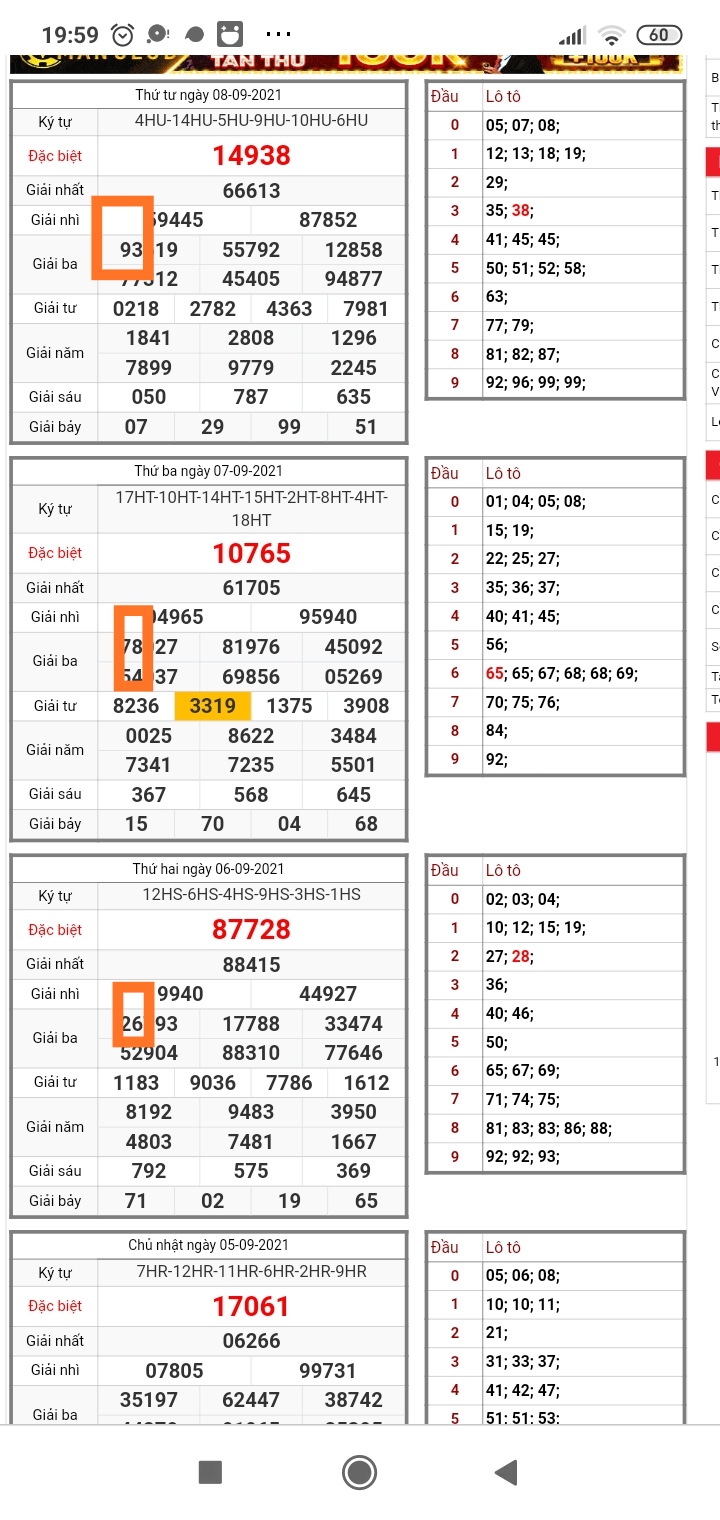Tap the mobile signal bars icon
The image size is (720, 1520).
[x=571, y=36]
